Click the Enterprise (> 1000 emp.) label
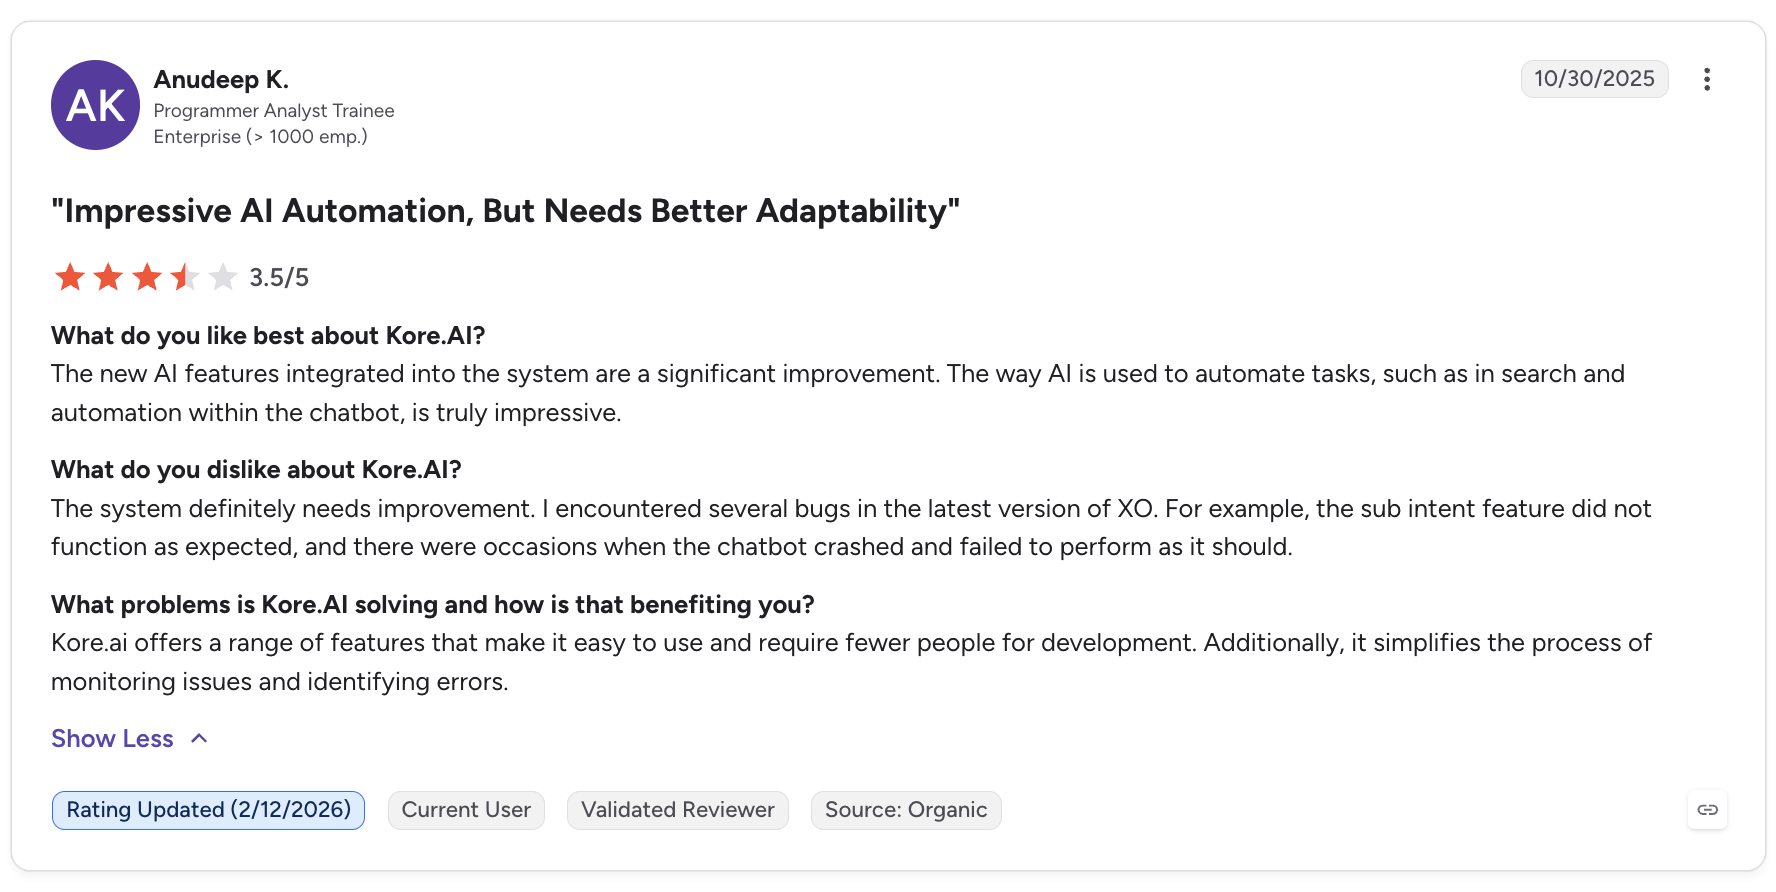This screenshot has height=892, width=1776. point(260,137)
